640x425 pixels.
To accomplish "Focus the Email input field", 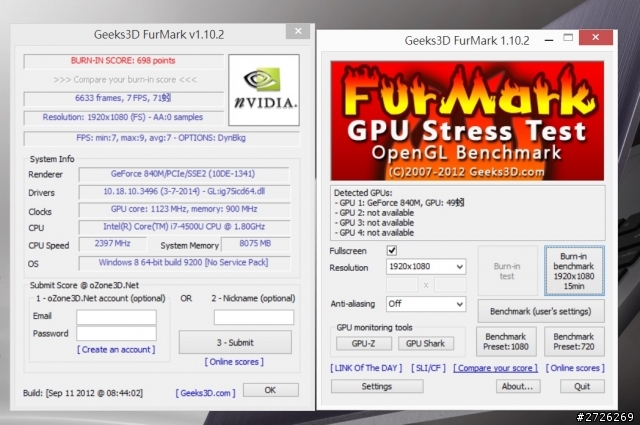I will (116, 317).
